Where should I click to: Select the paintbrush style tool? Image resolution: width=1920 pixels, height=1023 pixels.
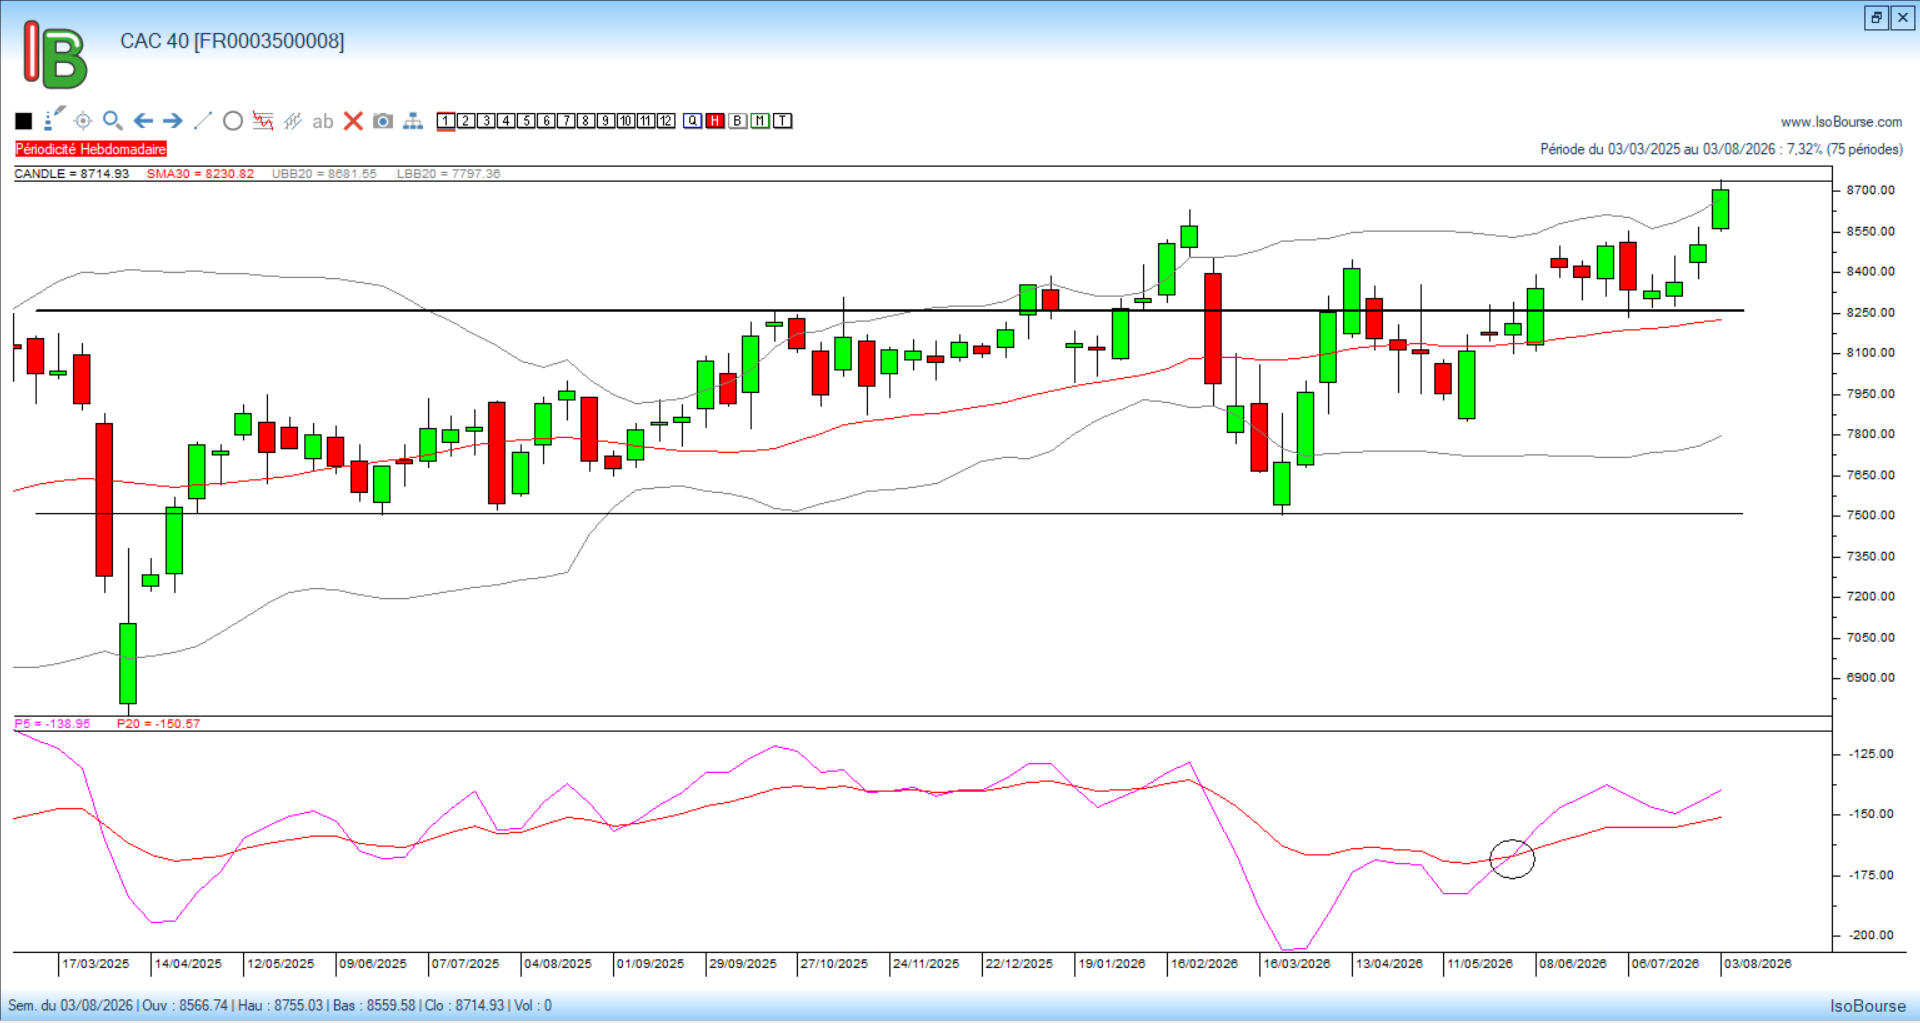[54, 120]
